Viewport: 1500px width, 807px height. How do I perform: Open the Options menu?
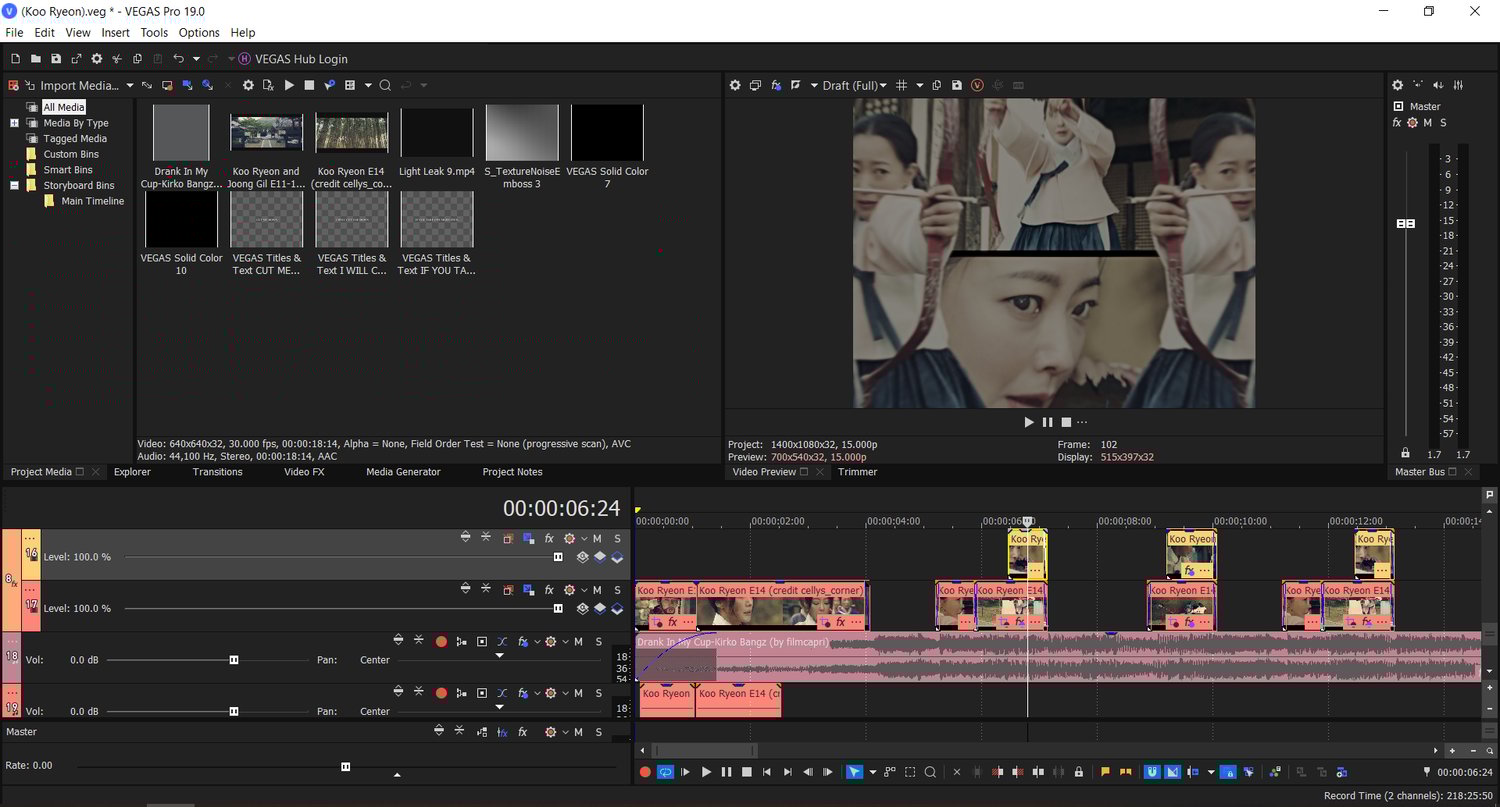point(199,33)
